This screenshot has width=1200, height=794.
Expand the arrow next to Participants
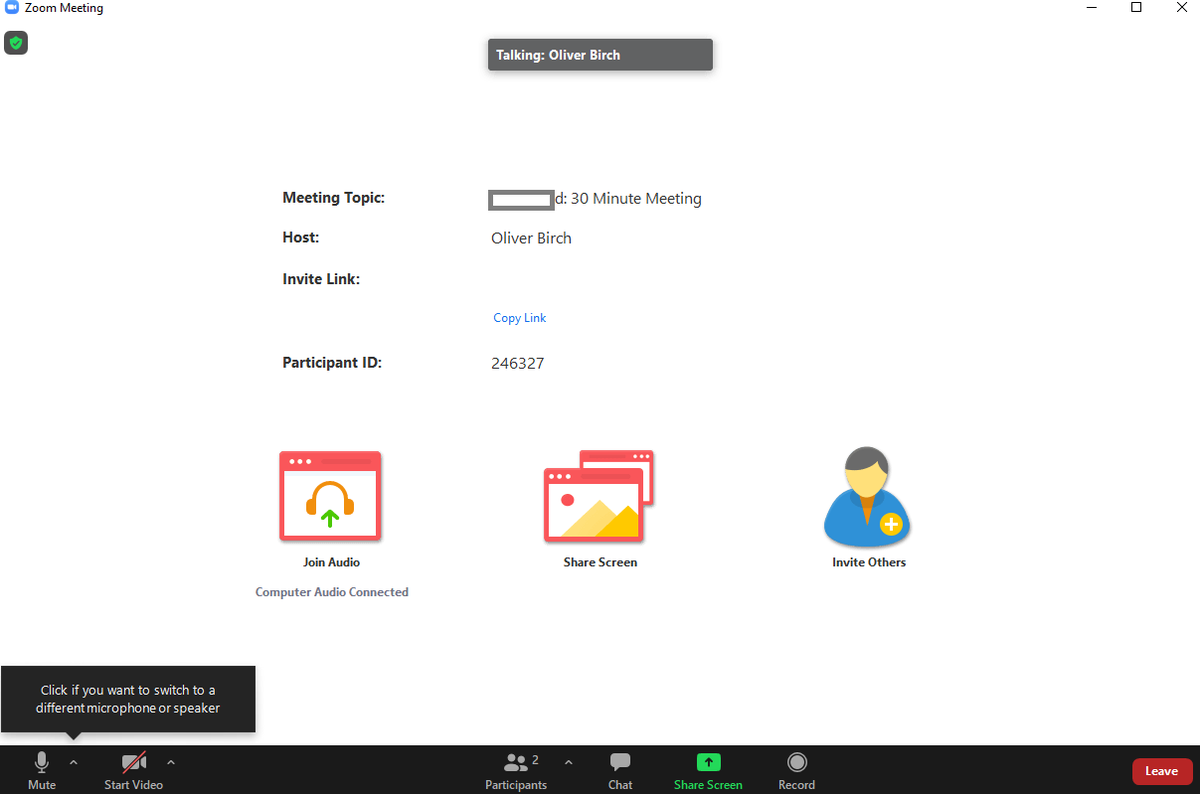(x=569, y=762)
